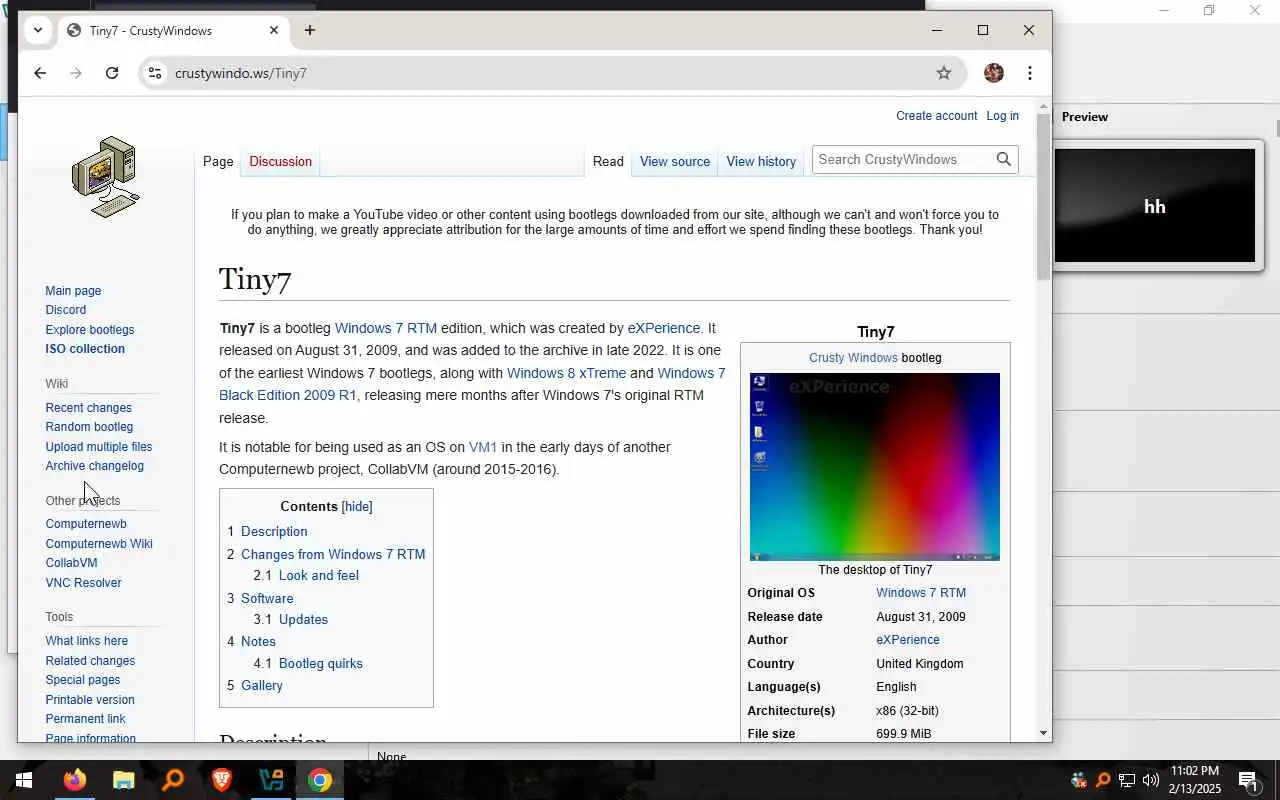Screen dimensions: 1280x800
Task: Open the Tiny7 desktop screenshot thumbnail
Action: pos(875,467)
